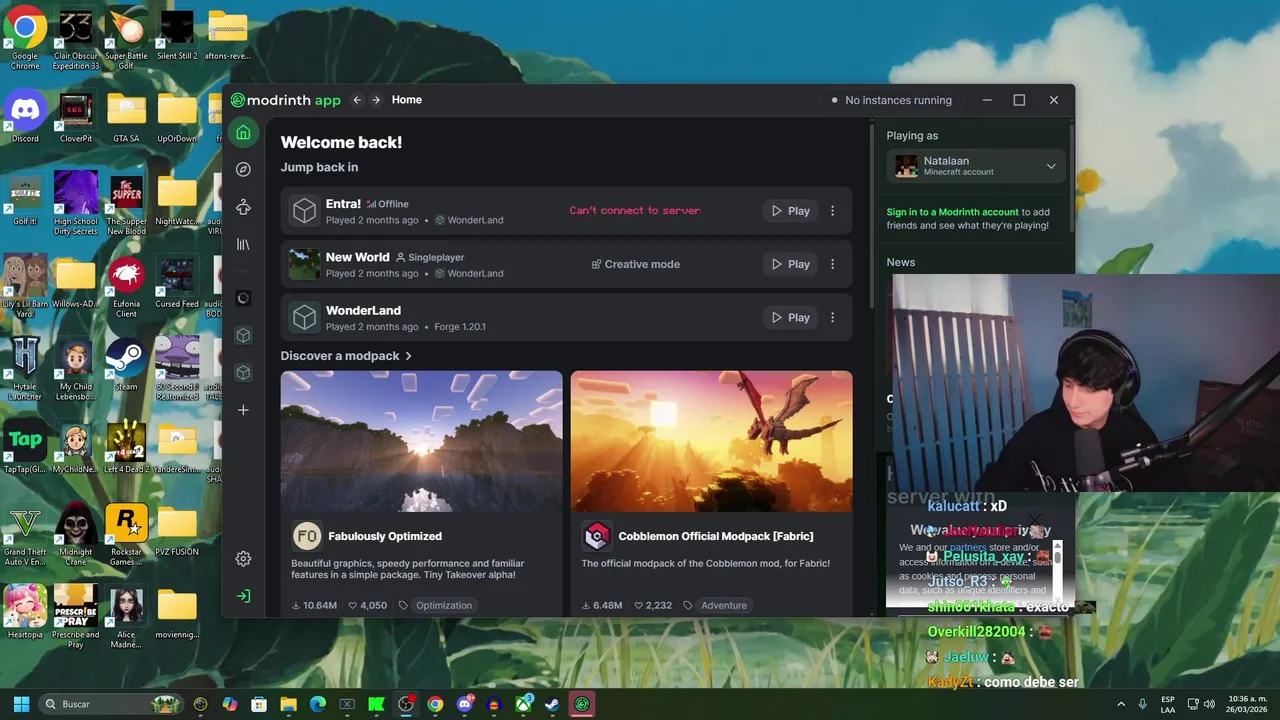Click the 'Creative mode' label
The width and height of the screenshot is (1280, 720).
pyautogui.click(x=635, y=264)
